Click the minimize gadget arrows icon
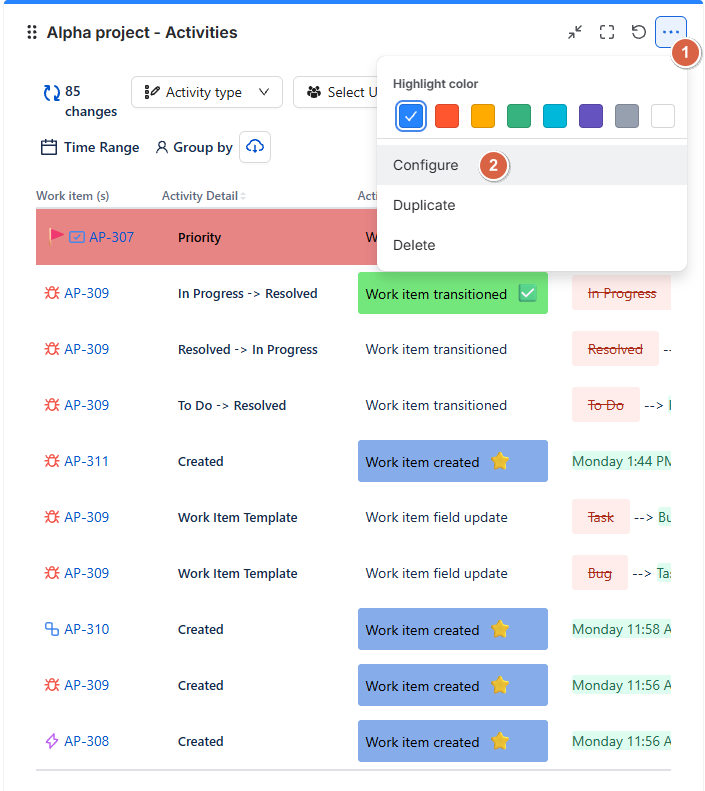 click(575, 32)
